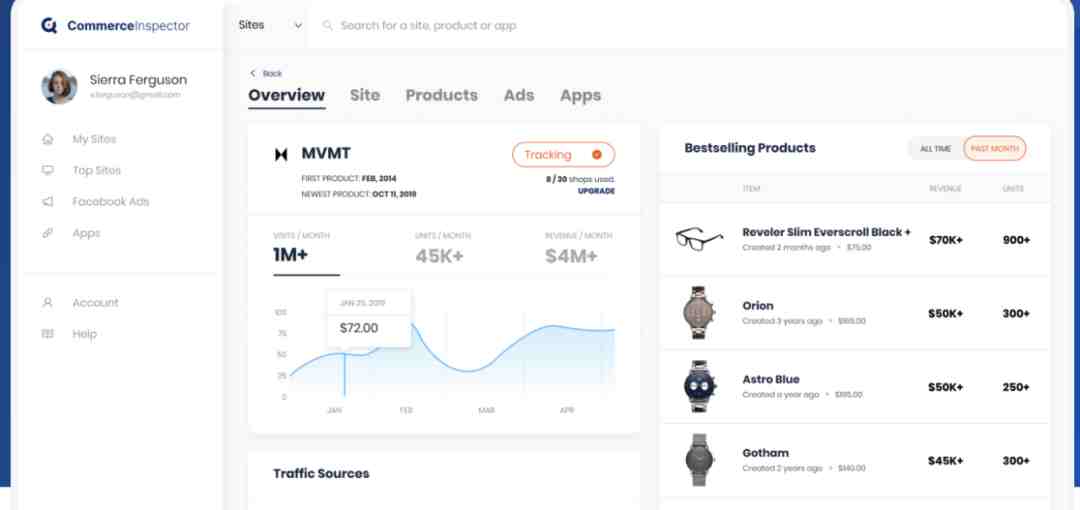
Task: Open the Account person icon
Action: (48, 303)
